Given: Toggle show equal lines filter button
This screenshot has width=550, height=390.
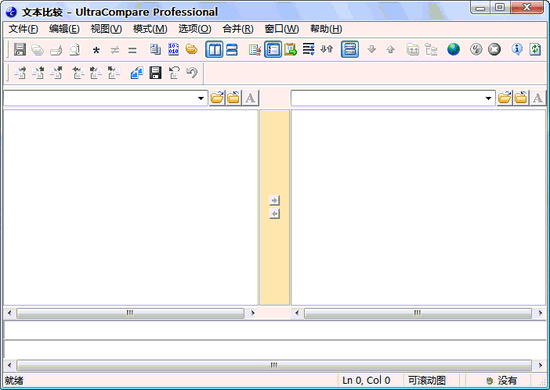Looking at the screenshot, I should coord(132,51).
